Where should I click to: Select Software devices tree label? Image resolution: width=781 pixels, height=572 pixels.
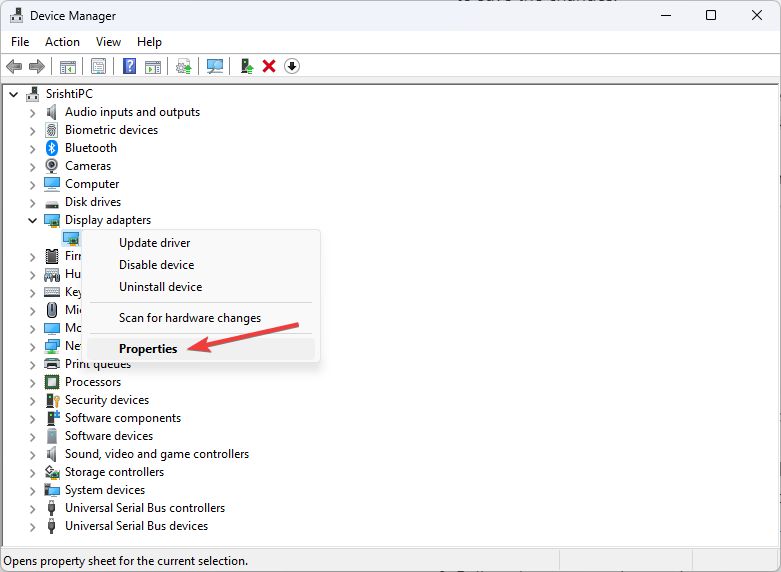109,435
